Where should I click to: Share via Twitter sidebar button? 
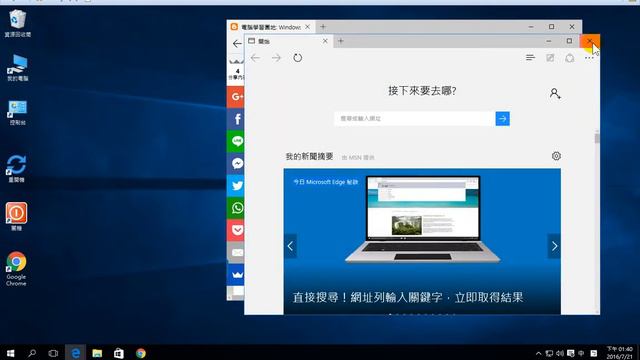[236, 186]
